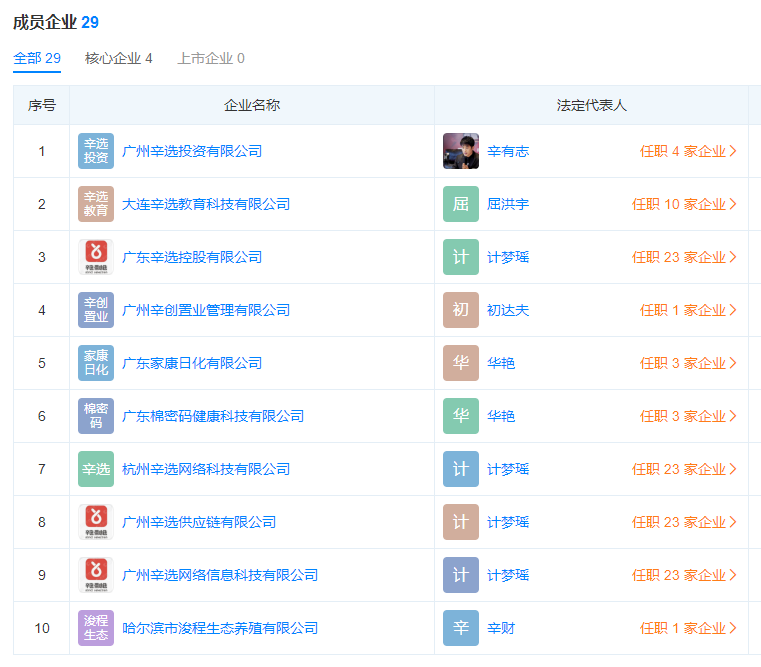Expand 任职 4 家企业 for 辛有志
This screenshot has height=667, width=761.
(688, 151)
